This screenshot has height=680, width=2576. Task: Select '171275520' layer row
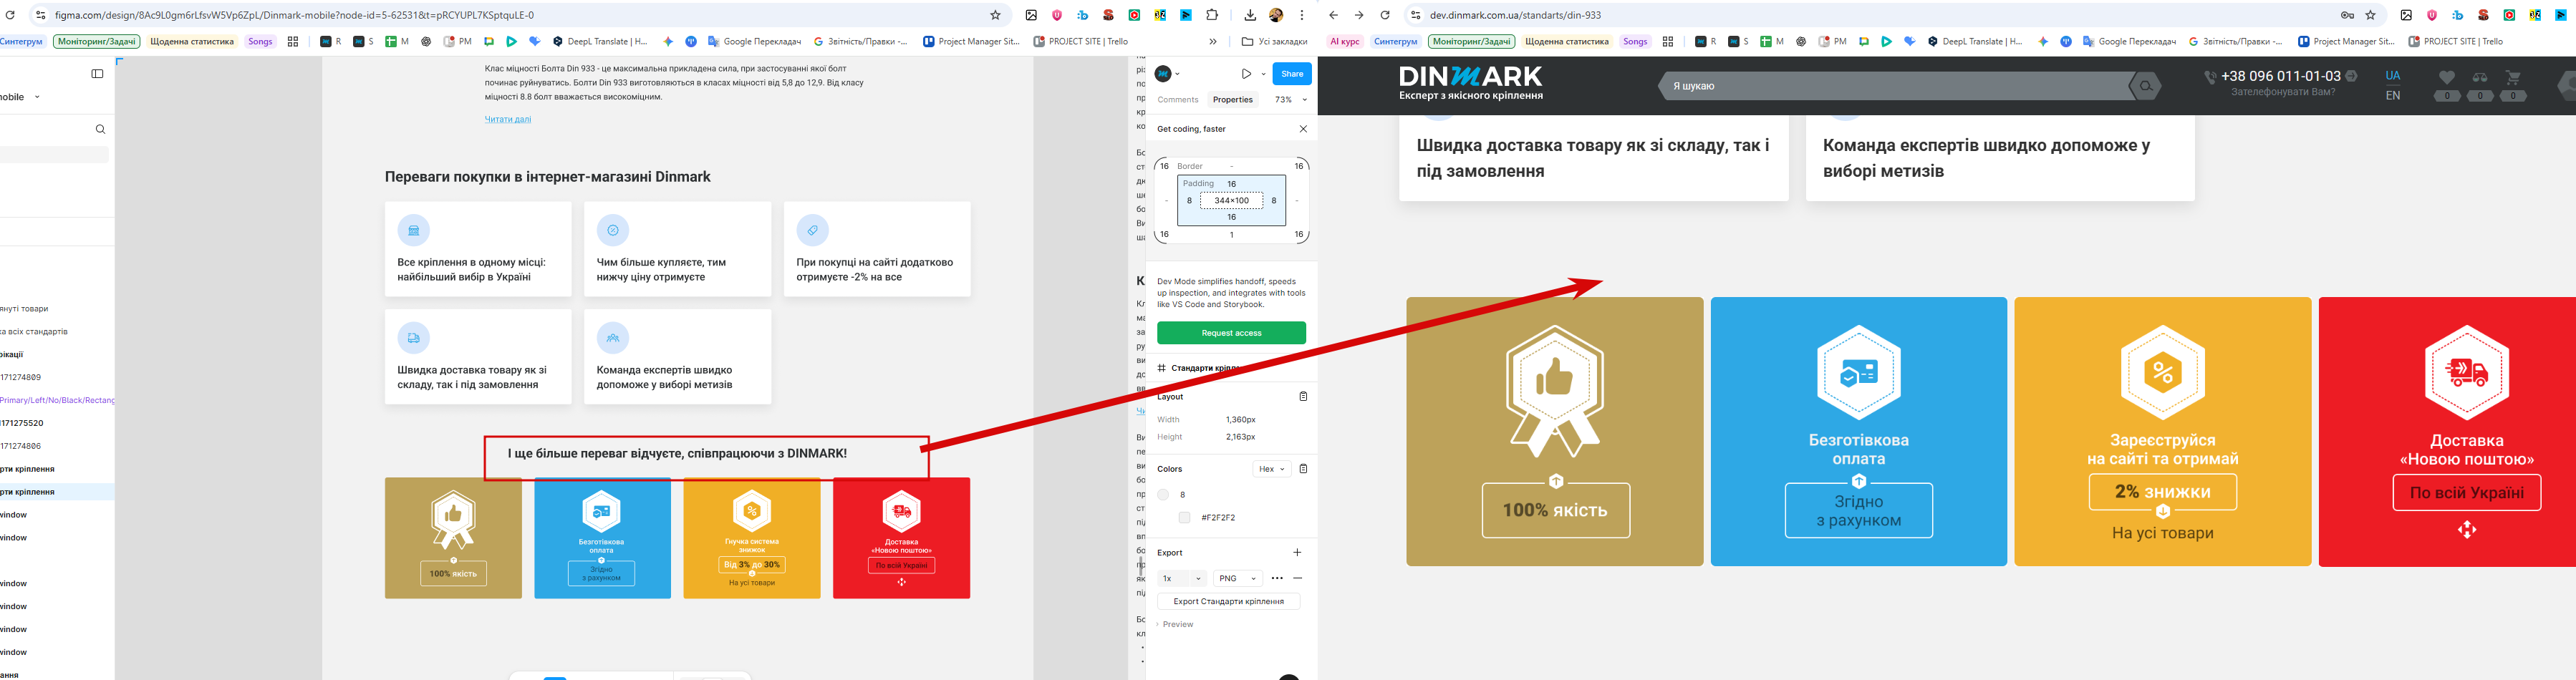point(57,423)
